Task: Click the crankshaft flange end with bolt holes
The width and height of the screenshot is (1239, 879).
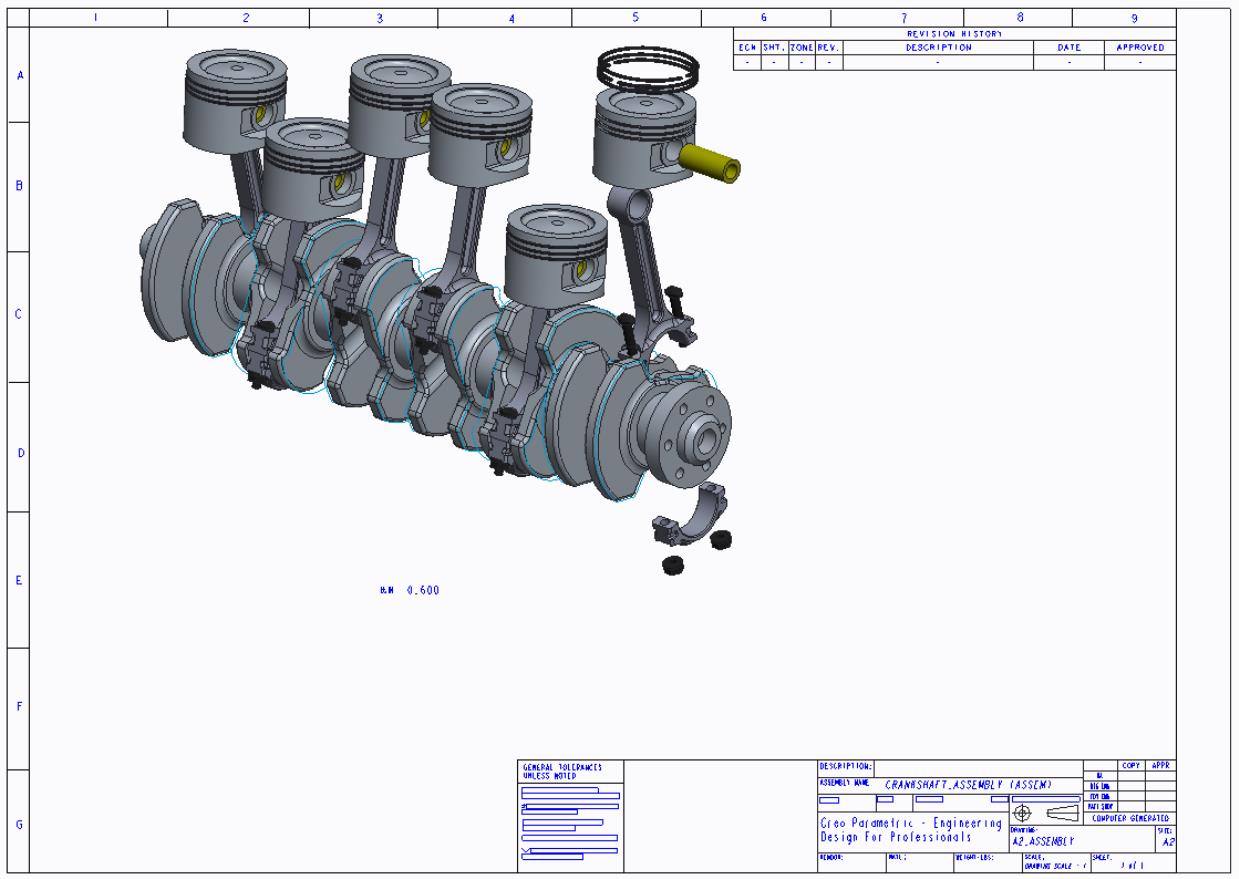Action: (x=695, y=419)
